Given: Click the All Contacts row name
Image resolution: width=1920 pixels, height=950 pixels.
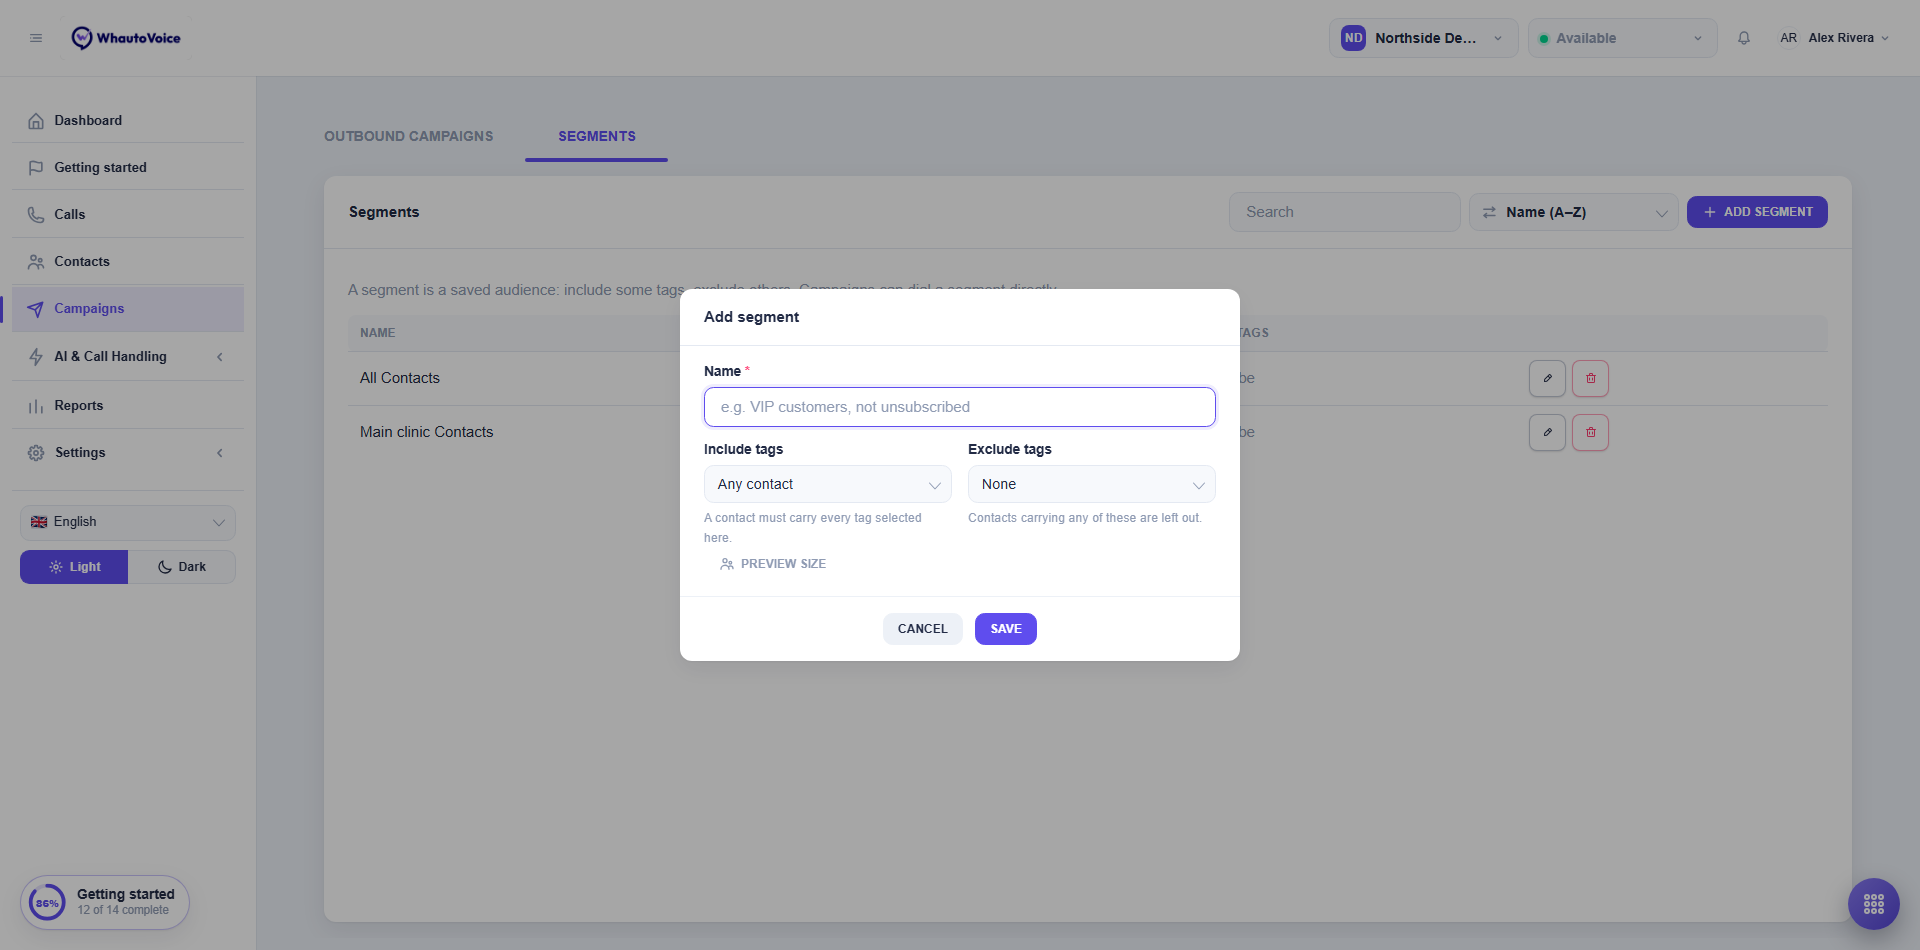Looking at the screenshot, I should (x=400, y=378).
